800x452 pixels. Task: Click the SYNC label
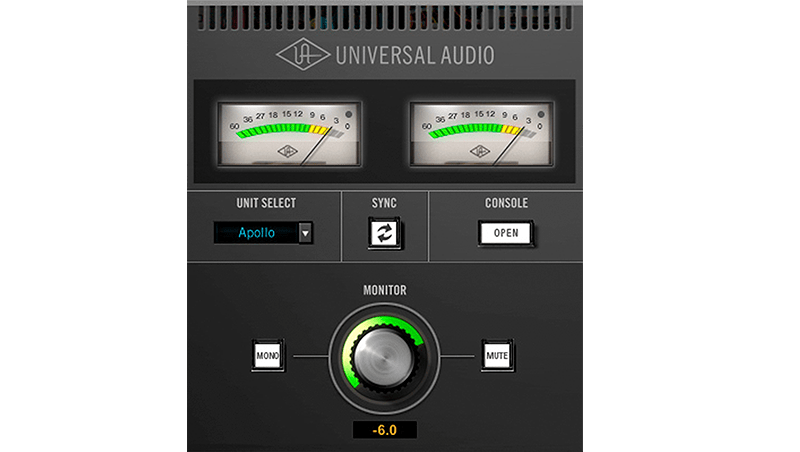pyautogui.click(x=384, y=203)
